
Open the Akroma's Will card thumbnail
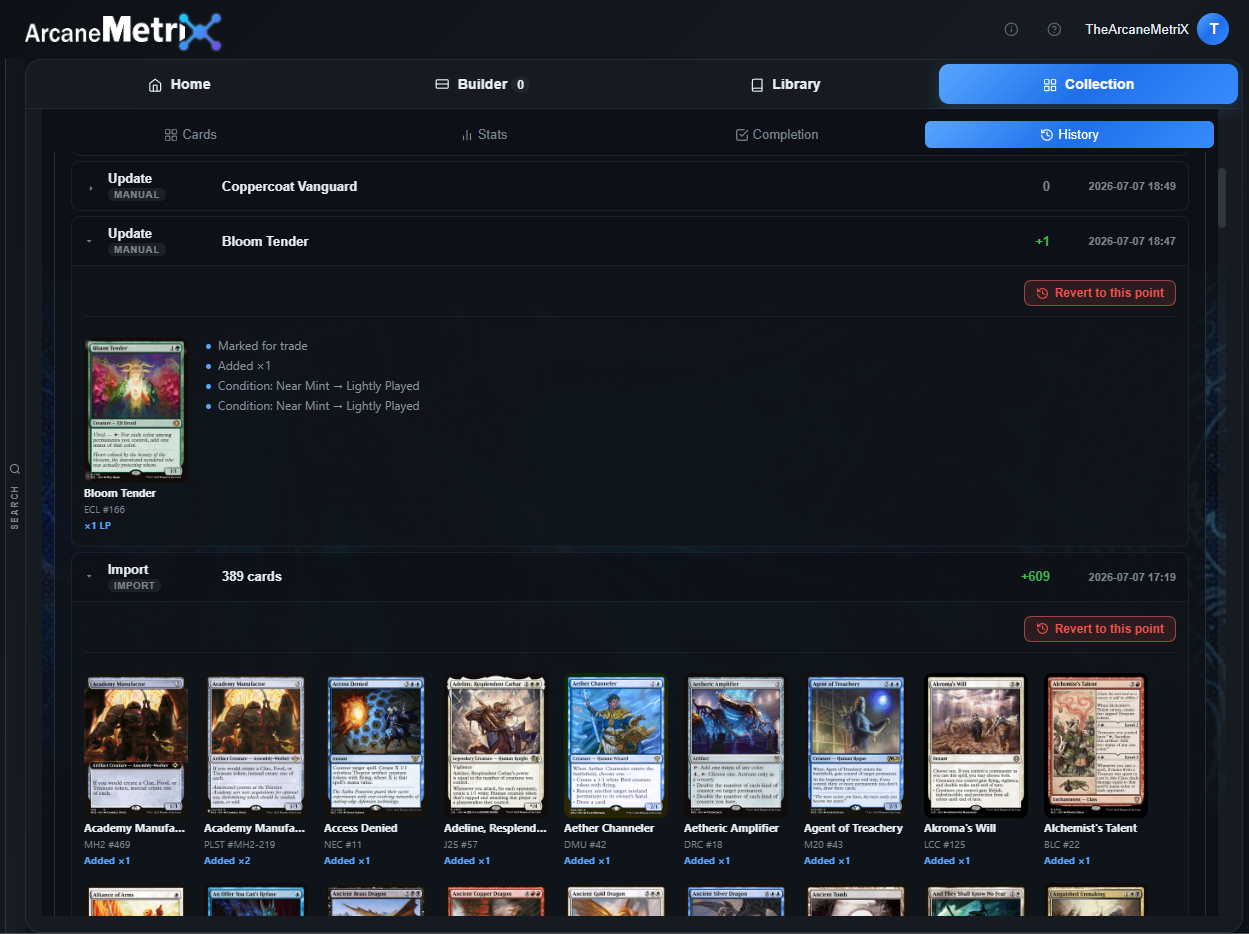point(975,745)
